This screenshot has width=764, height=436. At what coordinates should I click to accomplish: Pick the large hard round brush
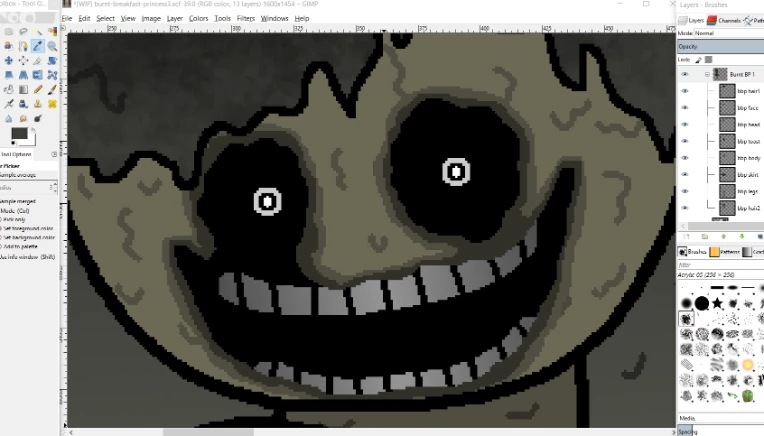[x=702, y=303]
